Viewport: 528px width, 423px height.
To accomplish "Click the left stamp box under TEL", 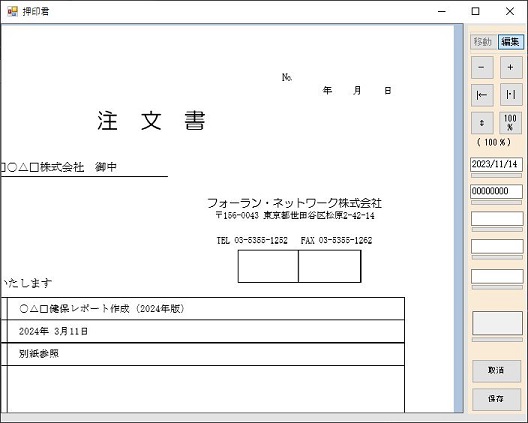I will [x=268, y=266].
